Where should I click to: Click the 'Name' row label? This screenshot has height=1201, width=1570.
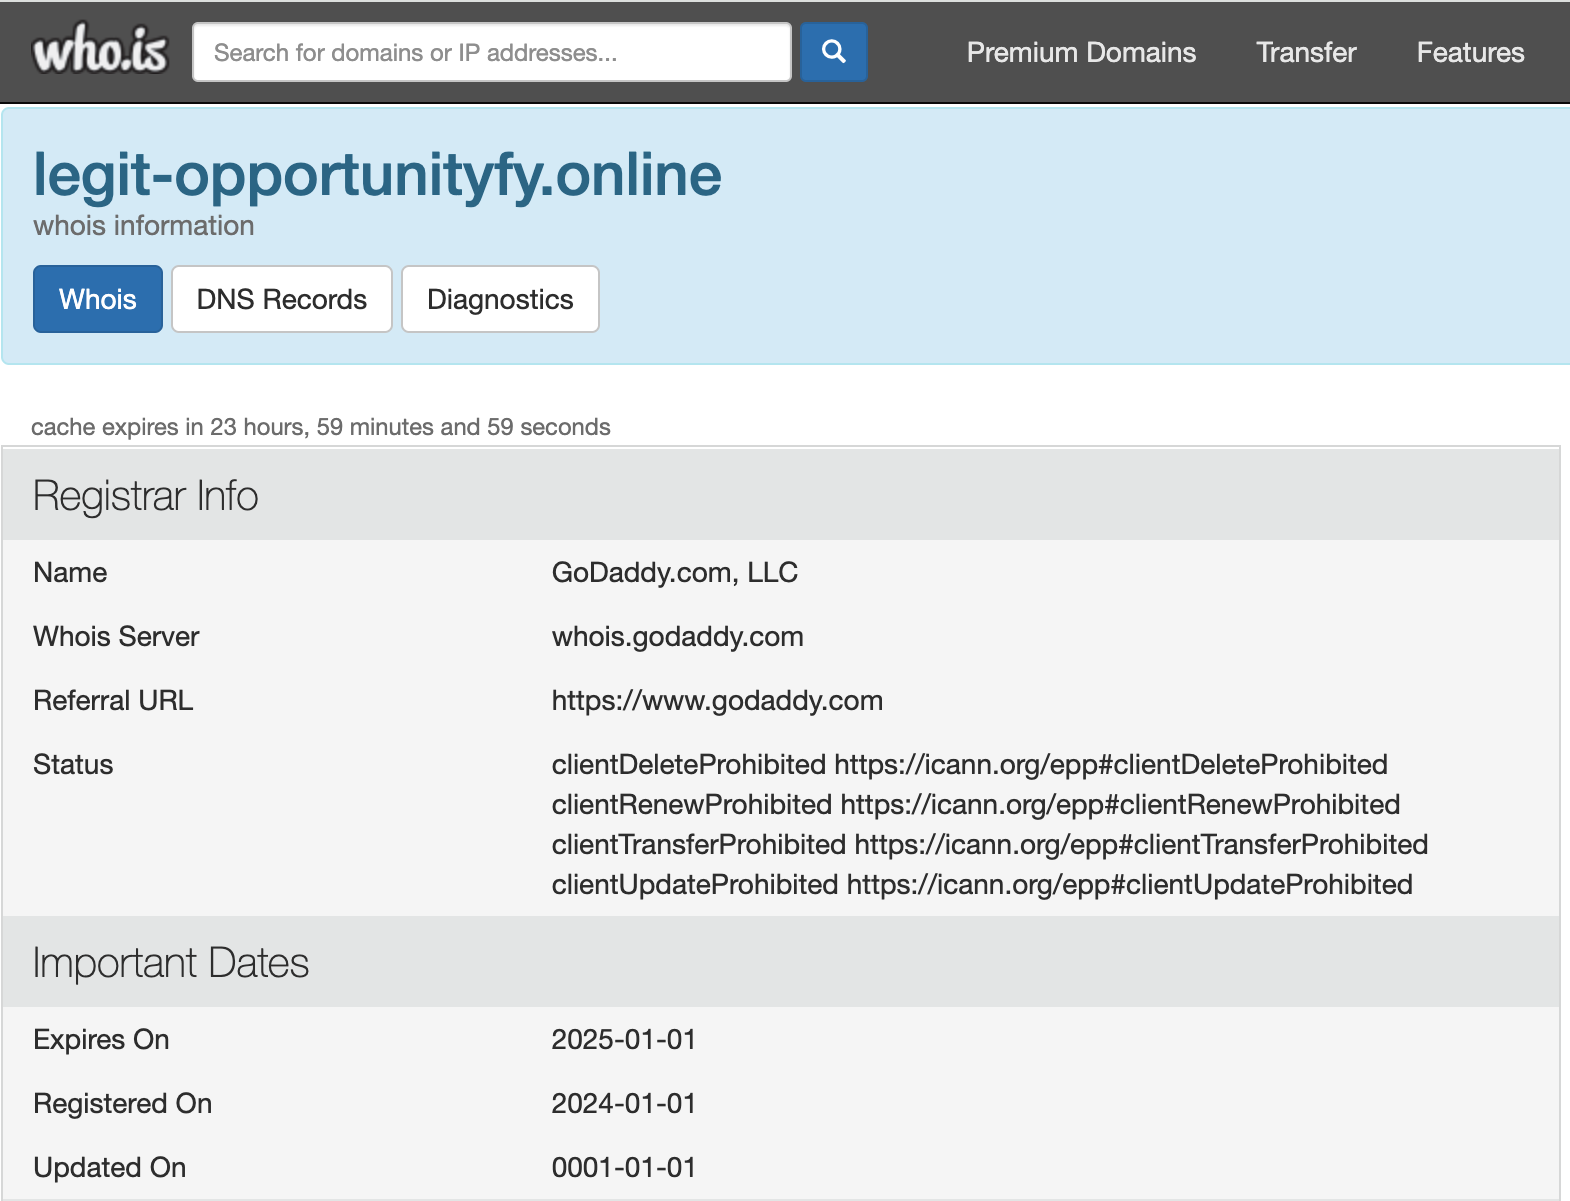click(70, 572)
